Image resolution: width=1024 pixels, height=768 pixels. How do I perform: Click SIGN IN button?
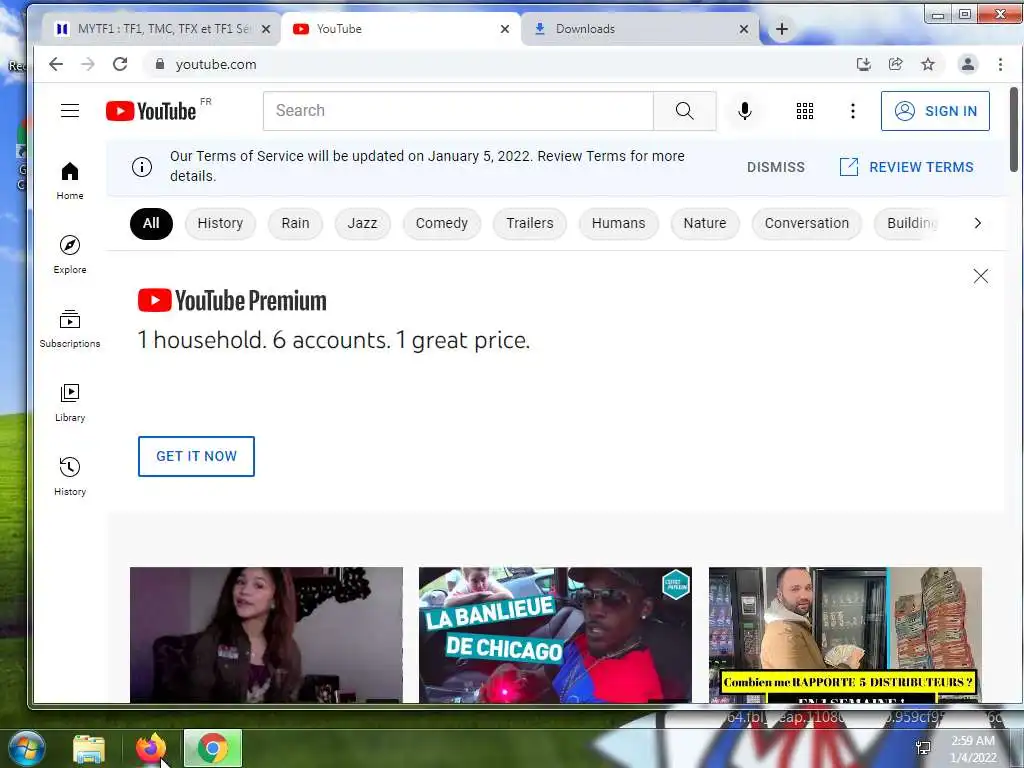[935, 111]
